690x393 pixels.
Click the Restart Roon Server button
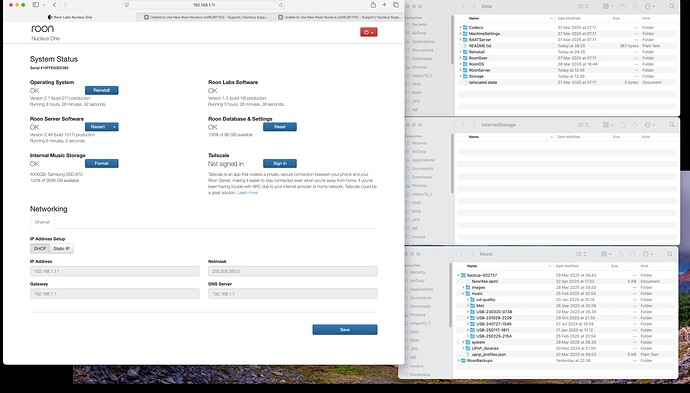98,127
